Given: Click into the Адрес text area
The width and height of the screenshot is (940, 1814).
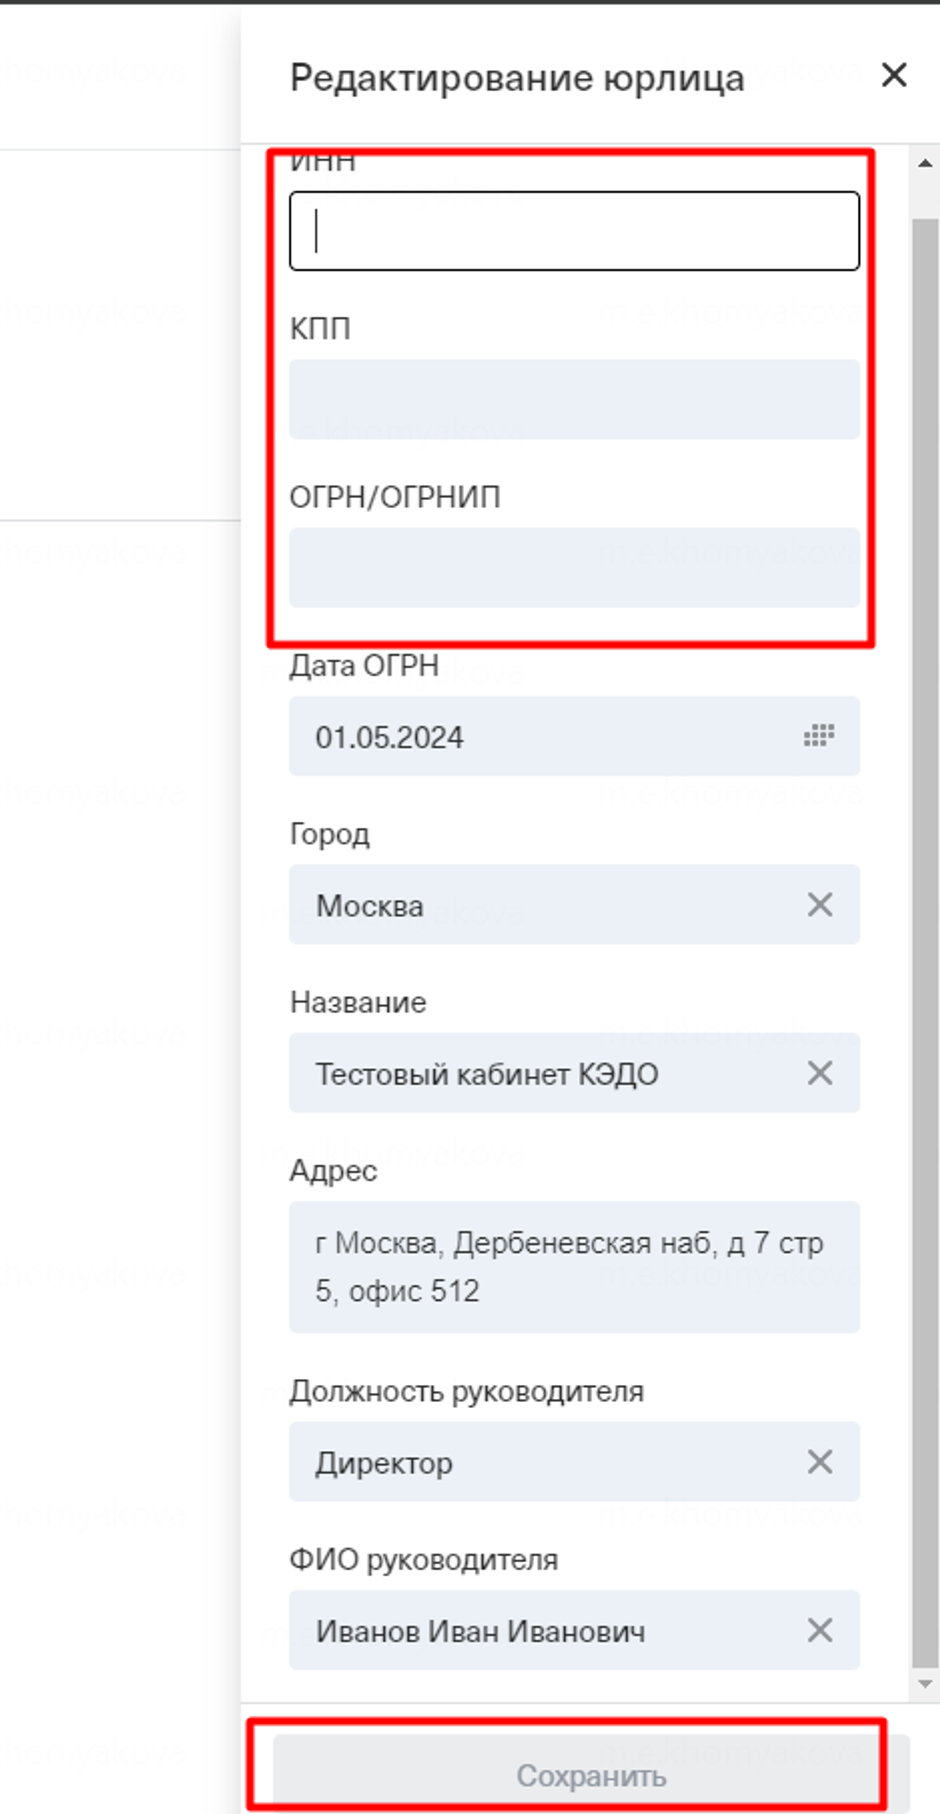Looking at the screenshot, I should (x=574, y=1266).
